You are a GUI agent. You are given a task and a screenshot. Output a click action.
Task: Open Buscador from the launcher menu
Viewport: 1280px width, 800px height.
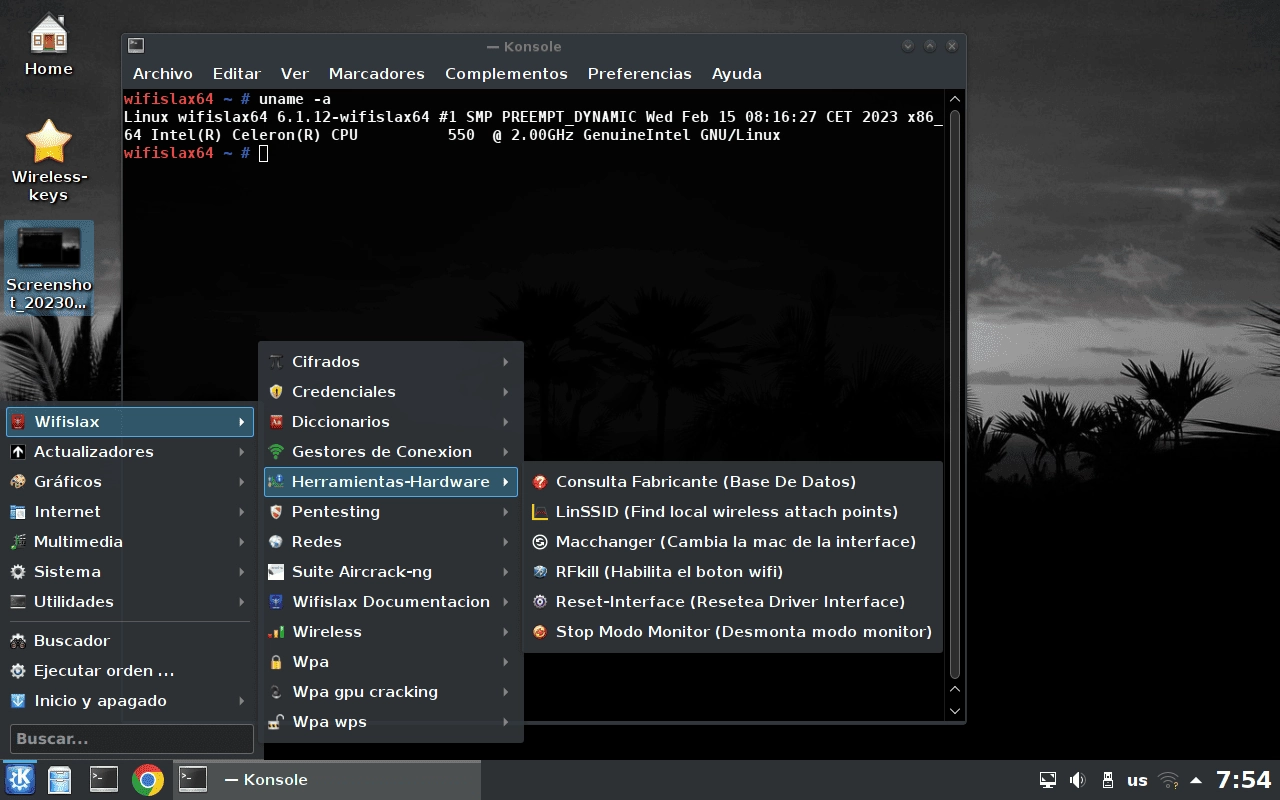pyautogui.click(x=130, y=641)
